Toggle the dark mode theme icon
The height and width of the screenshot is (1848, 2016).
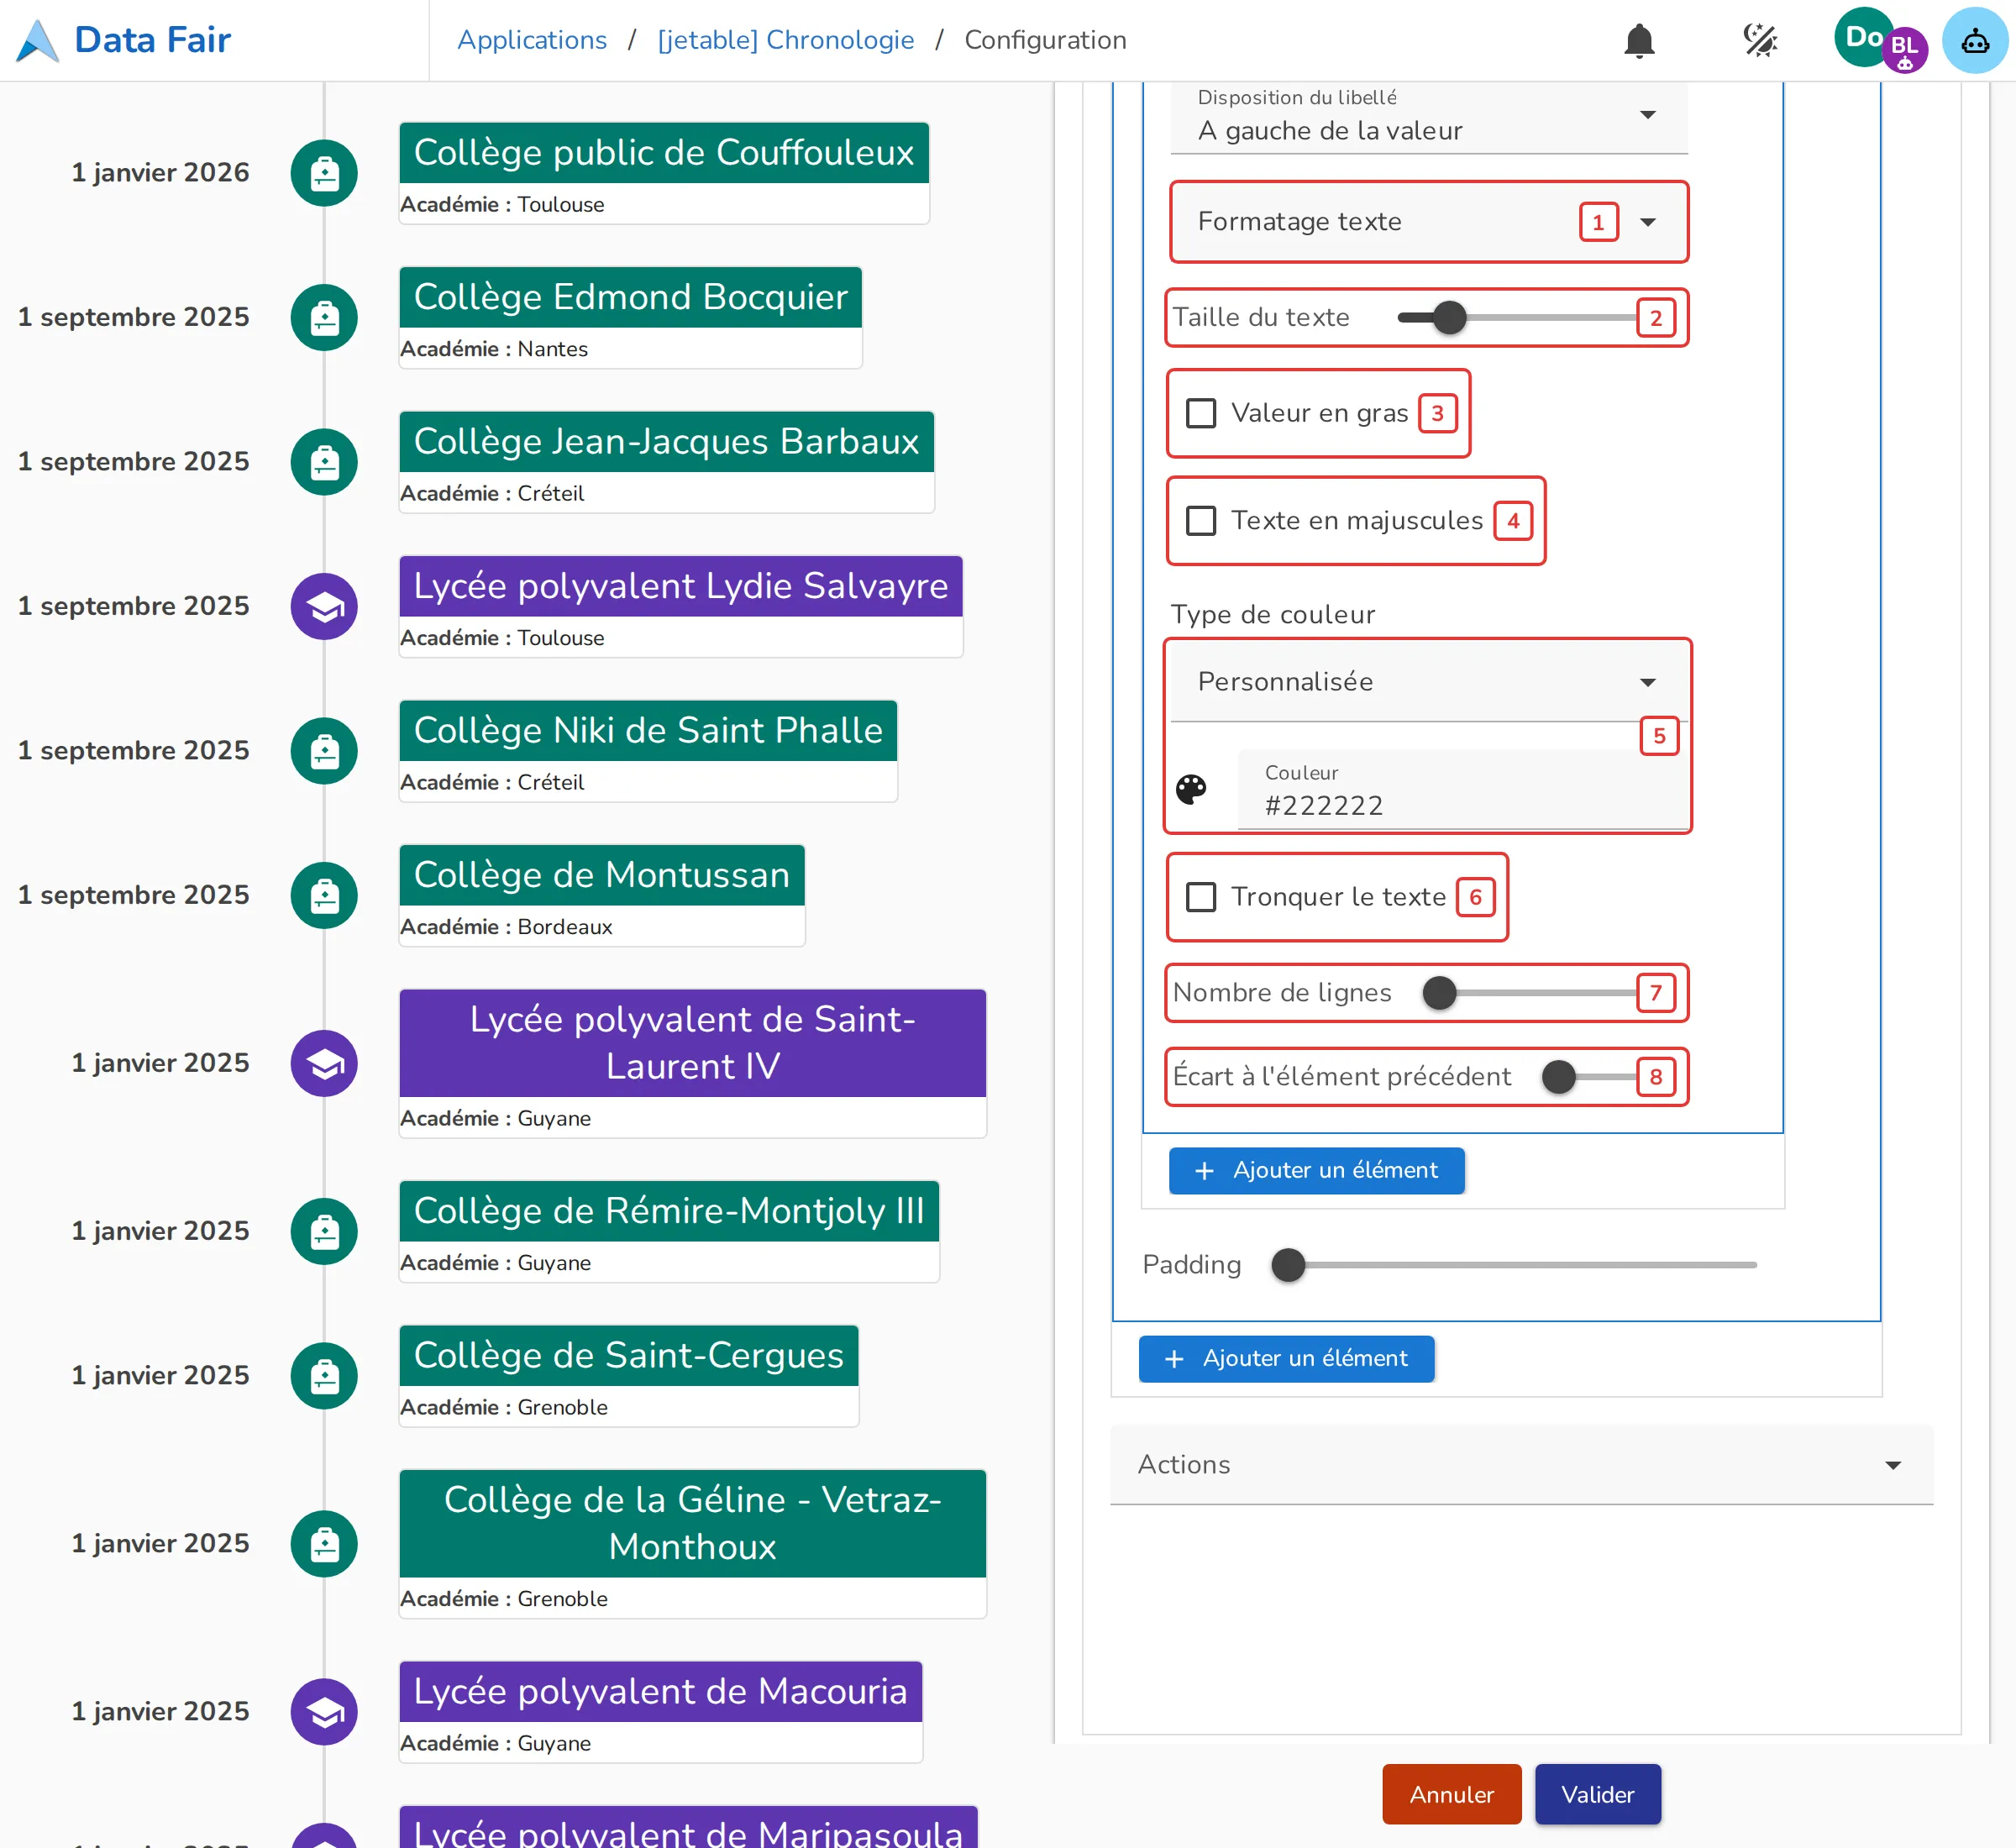coord(1759,41)
